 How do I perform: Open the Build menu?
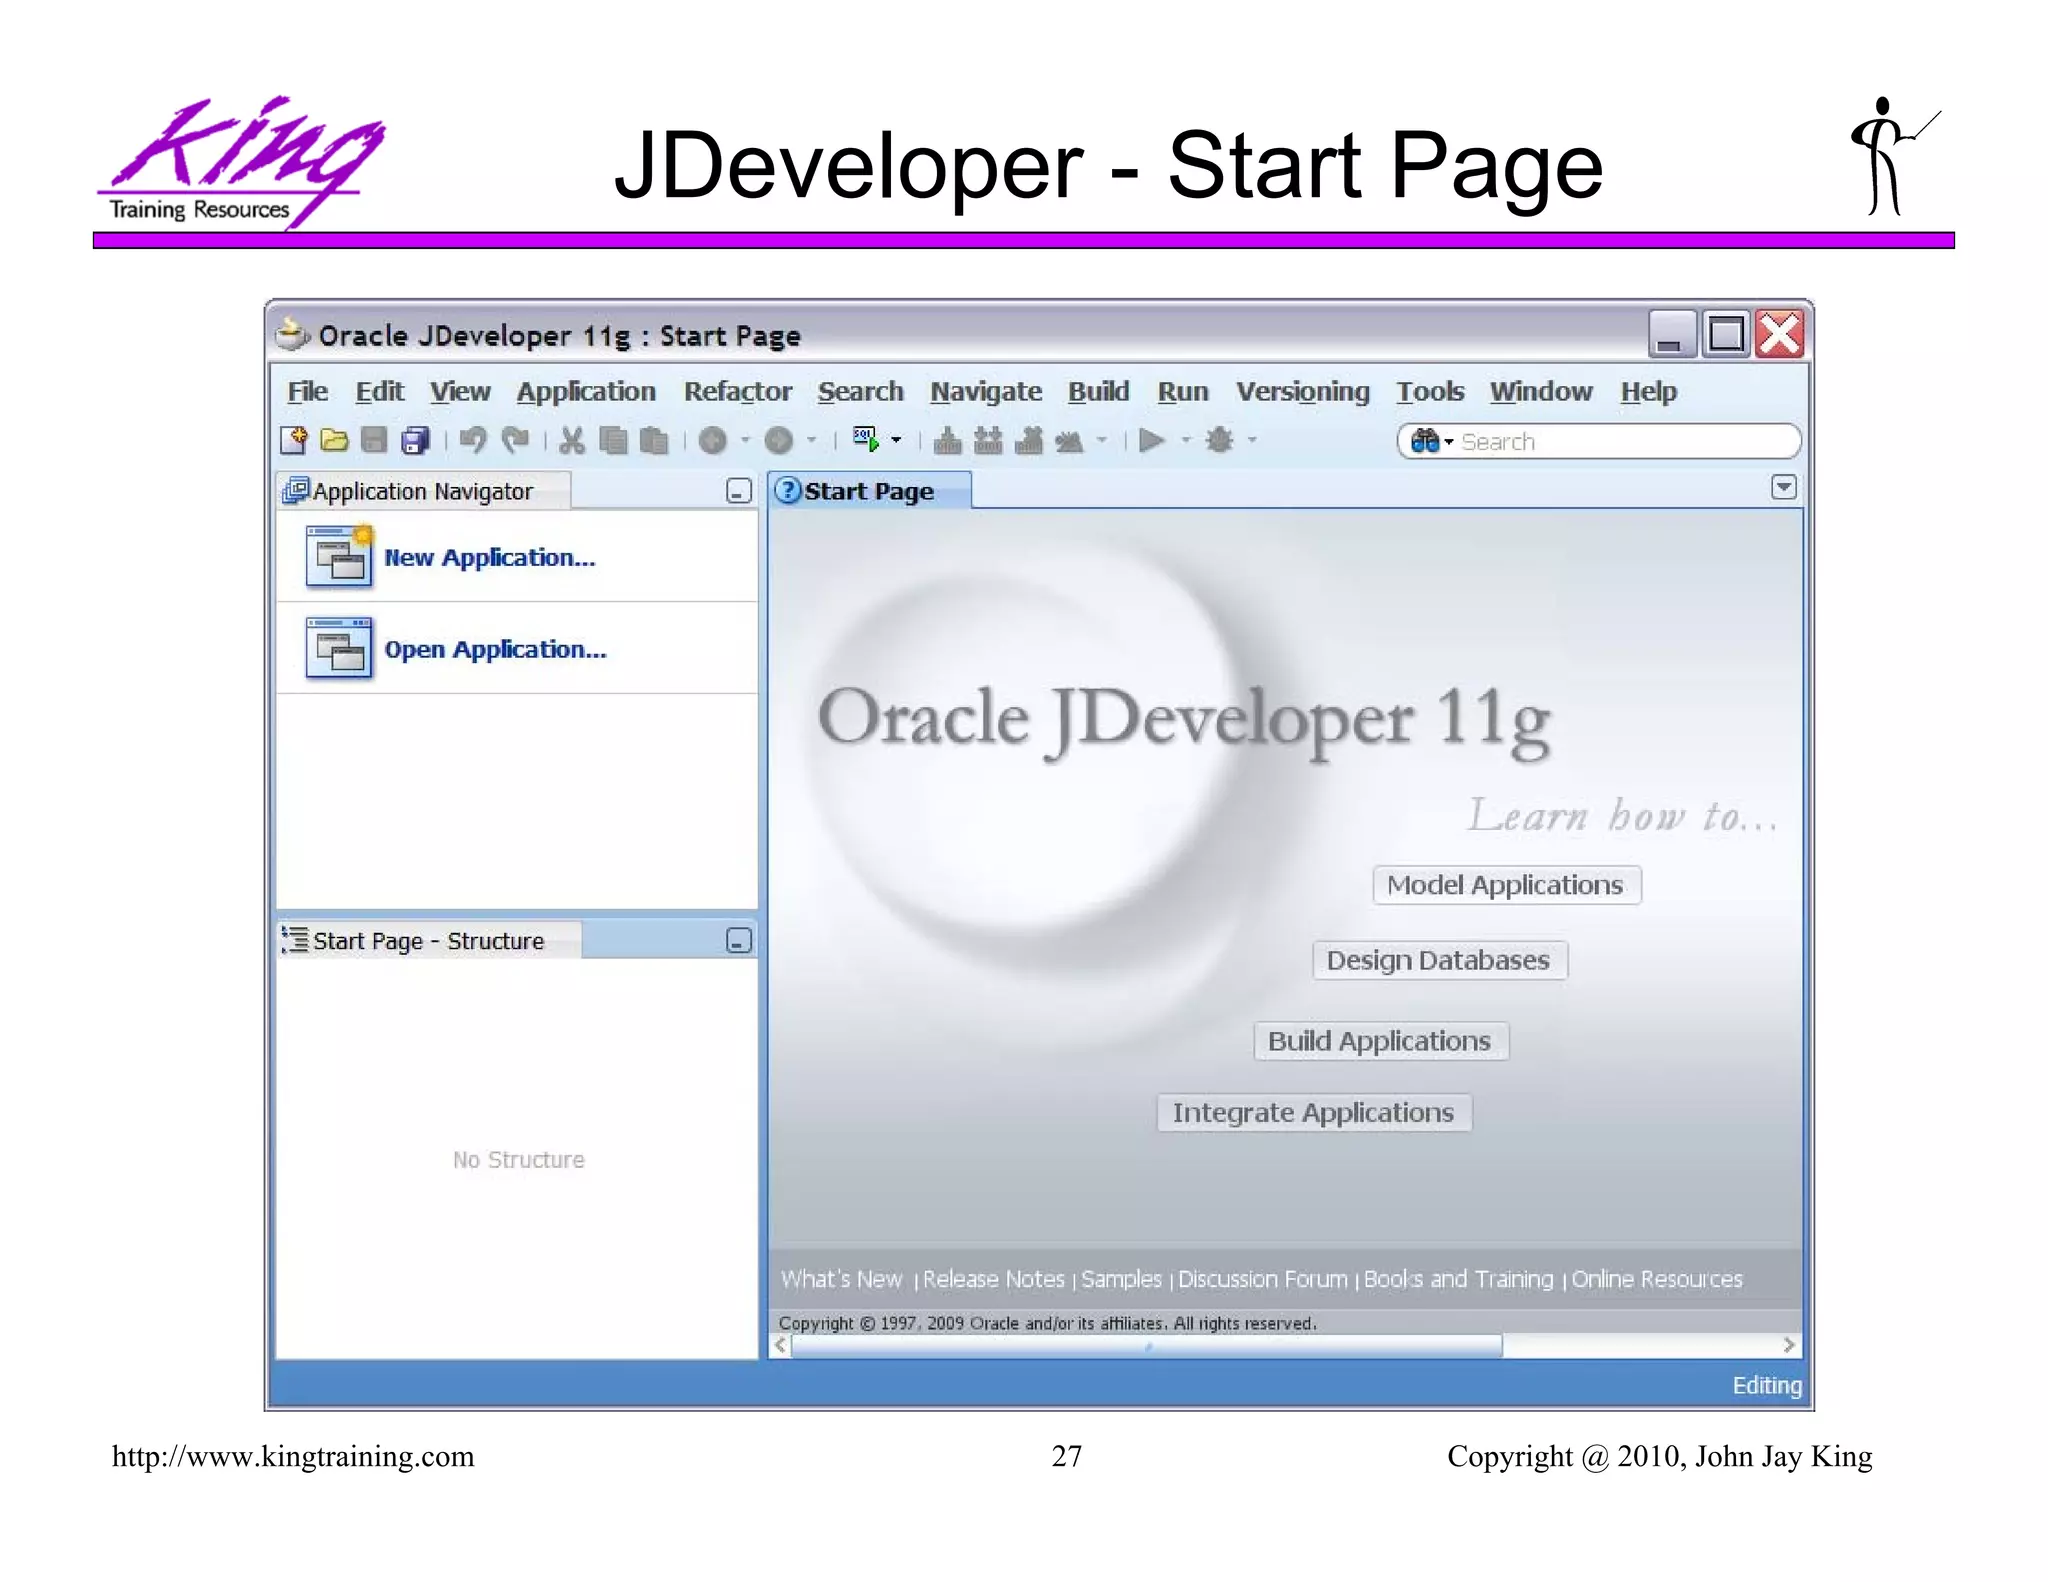tap(1098, 392)
